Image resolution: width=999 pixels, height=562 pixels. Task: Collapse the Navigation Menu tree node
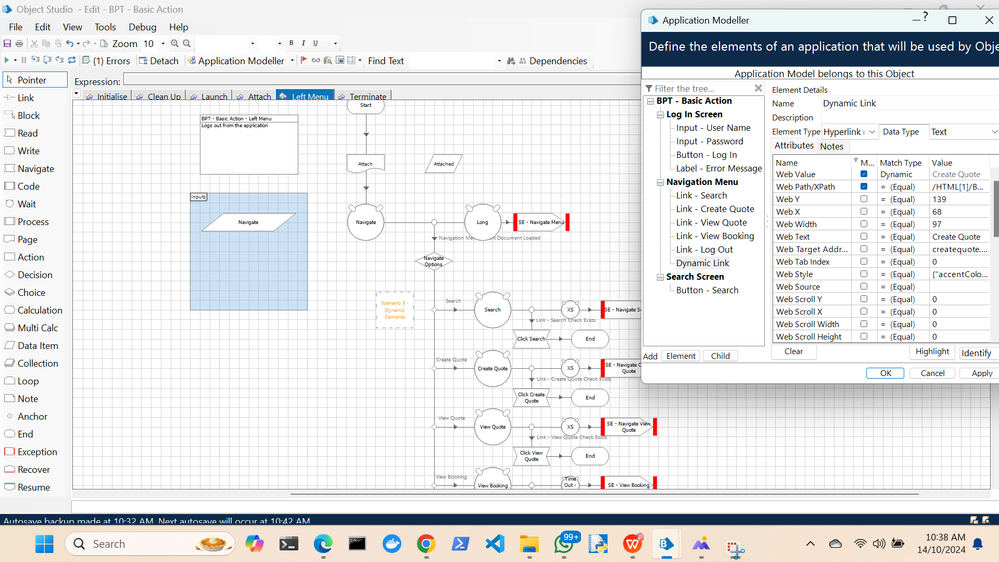coord(661,182)
